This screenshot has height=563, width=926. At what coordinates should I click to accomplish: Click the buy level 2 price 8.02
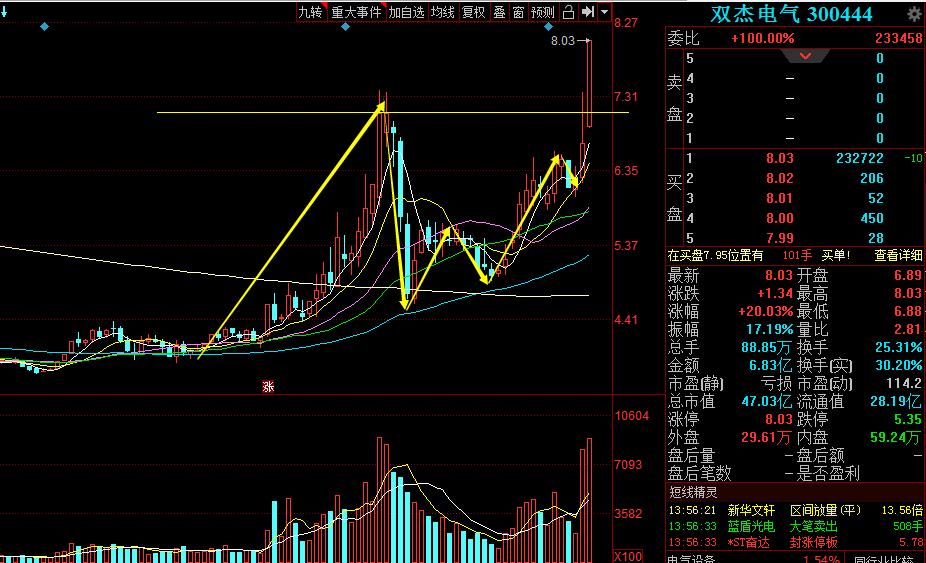pyautogui.click(x=780, y=178)
